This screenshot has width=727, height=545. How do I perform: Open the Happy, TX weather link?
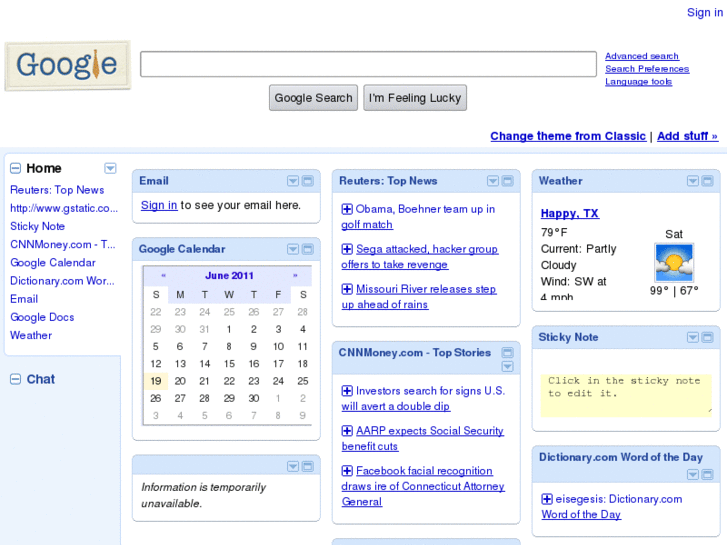[x=570, y=213]
